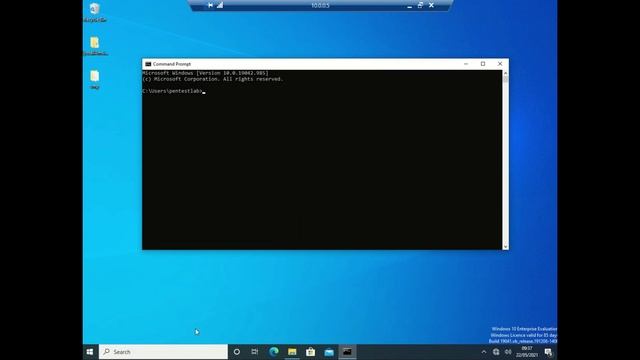Select Command Prompt taskbar button
Image resolution: width=640 pixels, height=360 pixels.
(x=347, y=352)
